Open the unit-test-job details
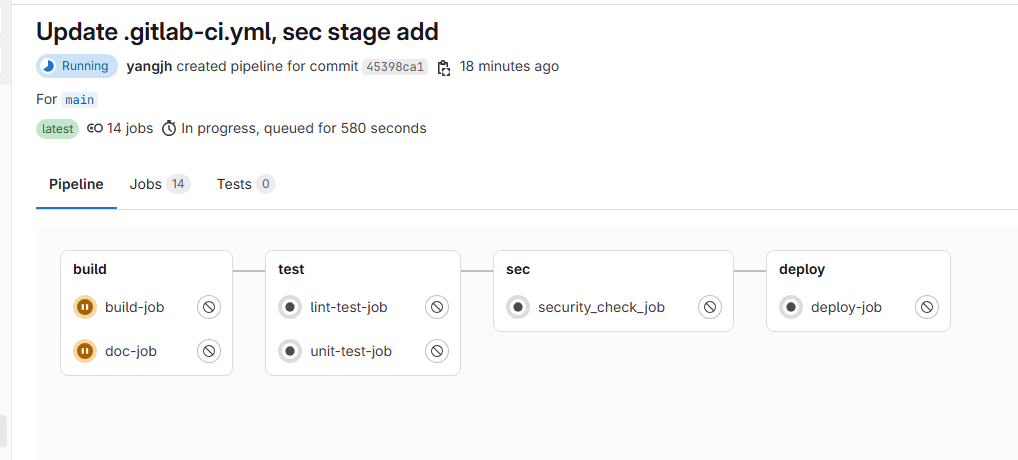 pyautogui.click(x=351, y=351)
